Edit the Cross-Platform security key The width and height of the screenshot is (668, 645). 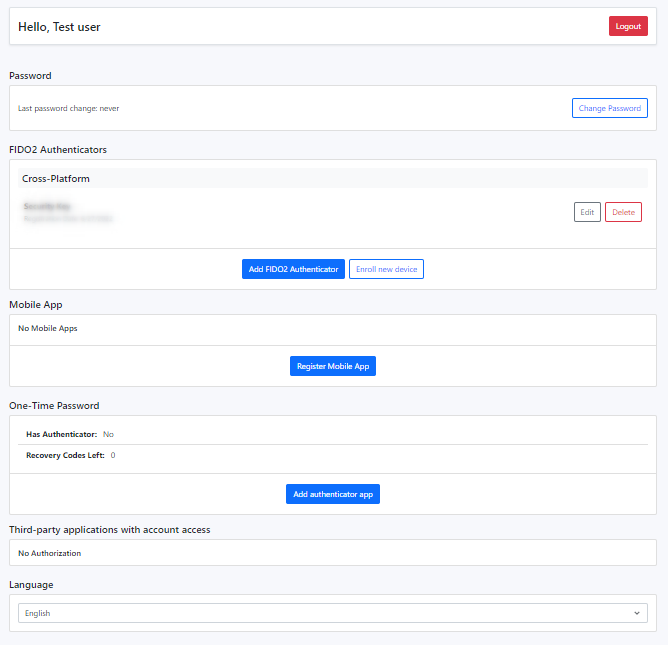[587, 212]
